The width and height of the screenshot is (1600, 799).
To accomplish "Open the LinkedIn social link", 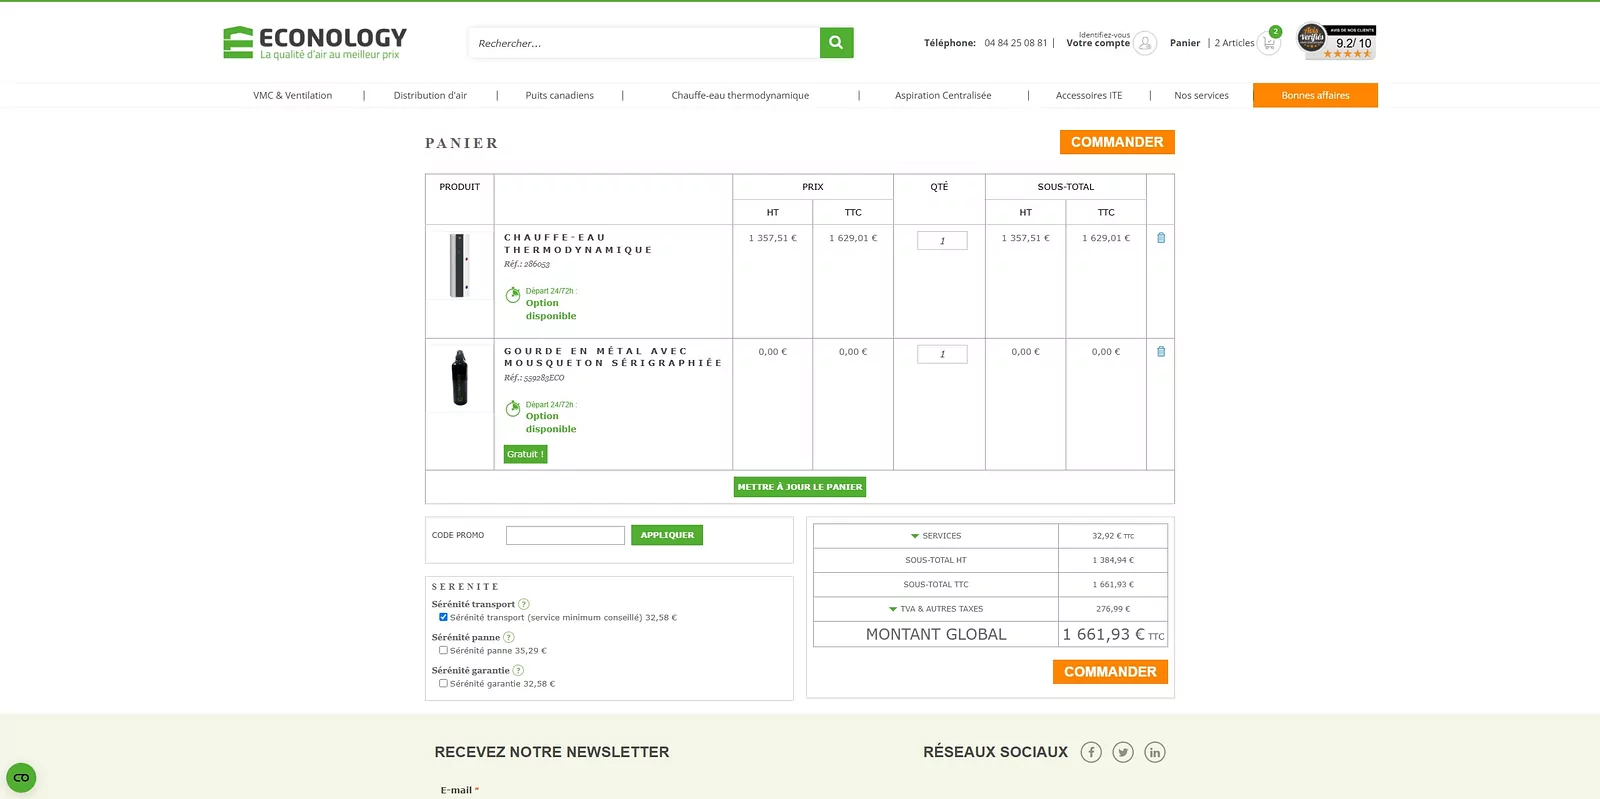I will (1155, 752).
